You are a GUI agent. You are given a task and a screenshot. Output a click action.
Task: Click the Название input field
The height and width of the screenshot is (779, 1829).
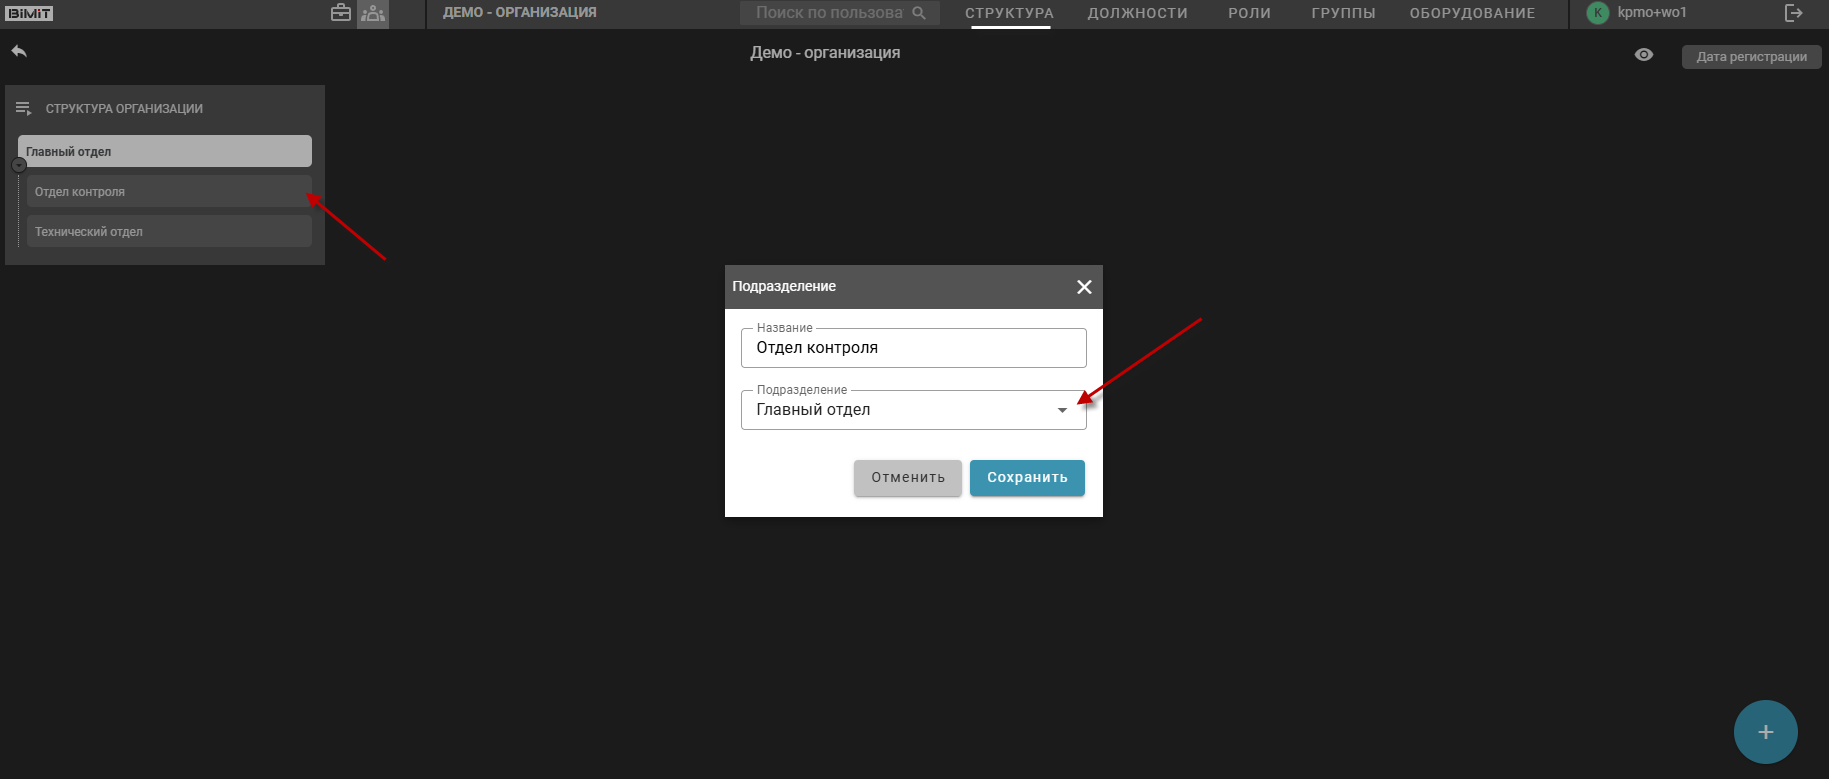(913, 348)
